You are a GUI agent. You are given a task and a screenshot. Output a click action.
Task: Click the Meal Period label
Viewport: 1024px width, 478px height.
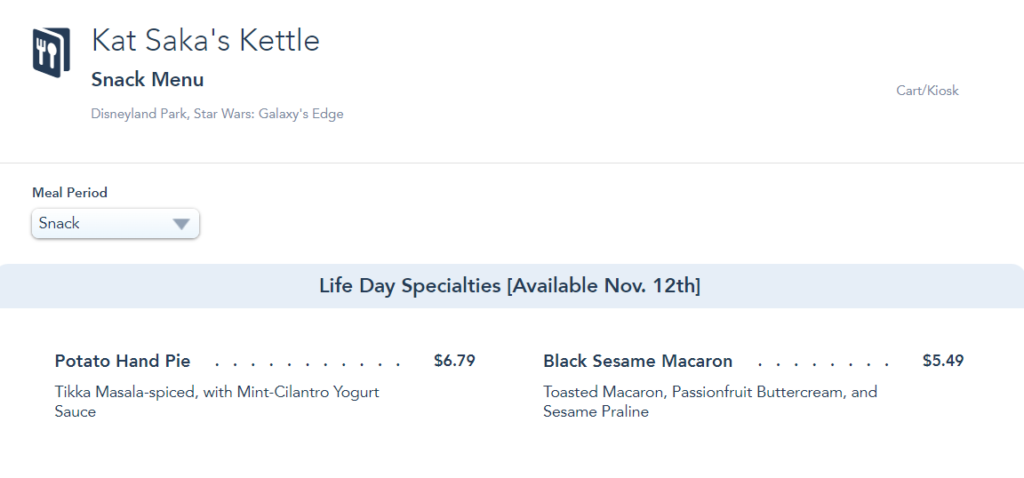(69, 192)
